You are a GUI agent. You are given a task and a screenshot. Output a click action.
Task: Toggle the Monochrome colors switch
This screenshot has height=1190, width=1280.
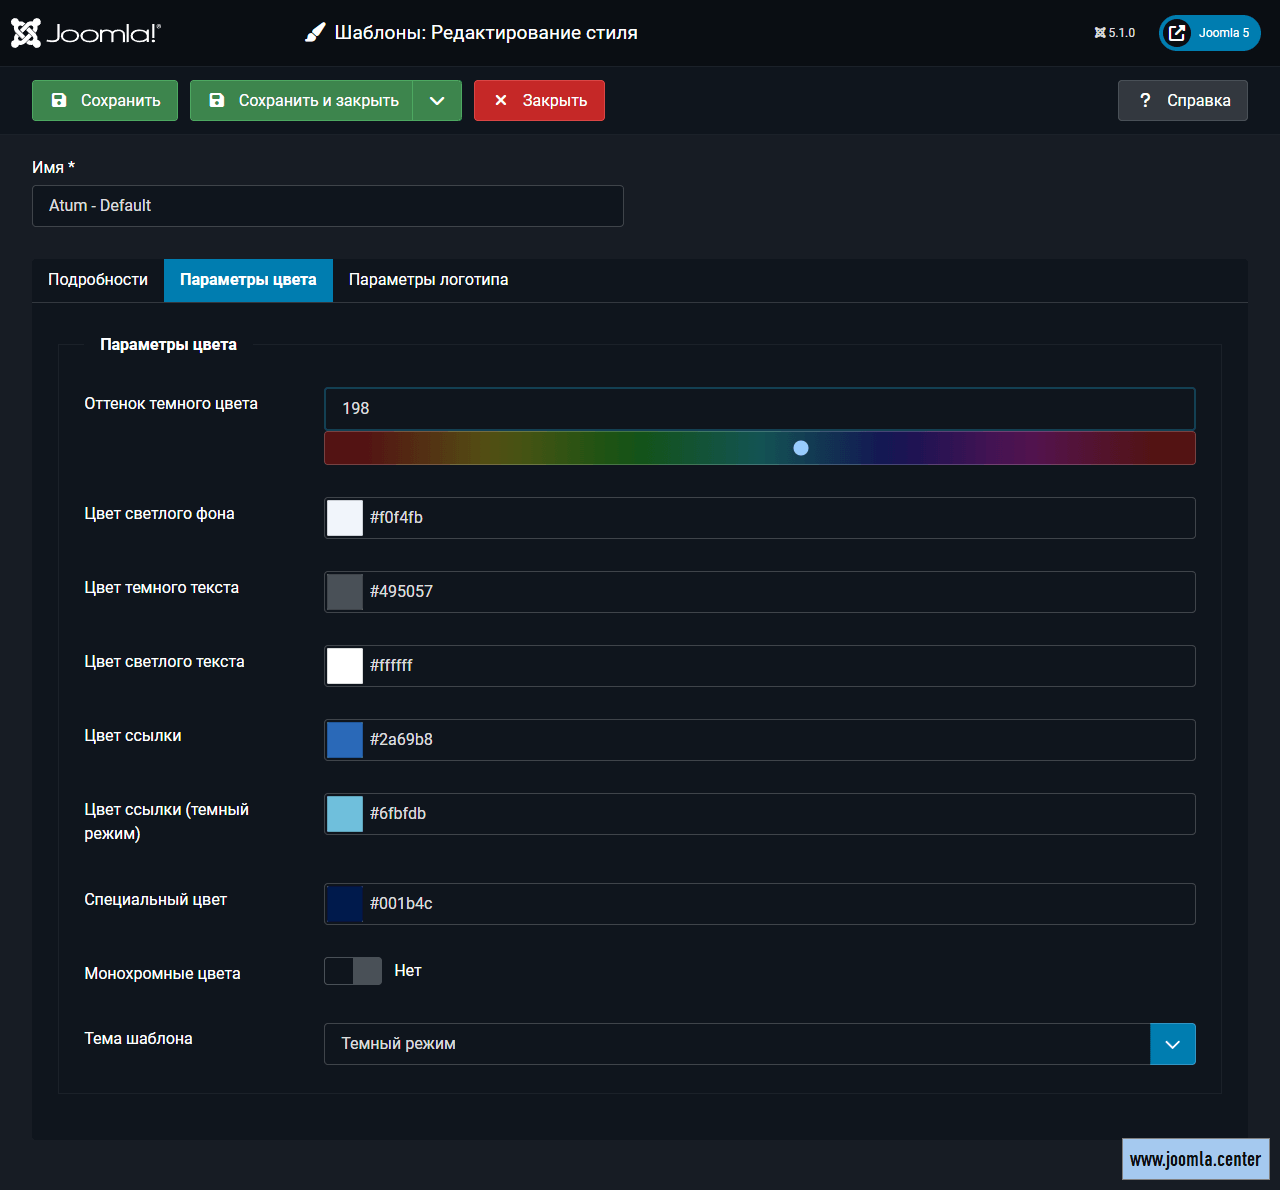(x=353, y=971)
